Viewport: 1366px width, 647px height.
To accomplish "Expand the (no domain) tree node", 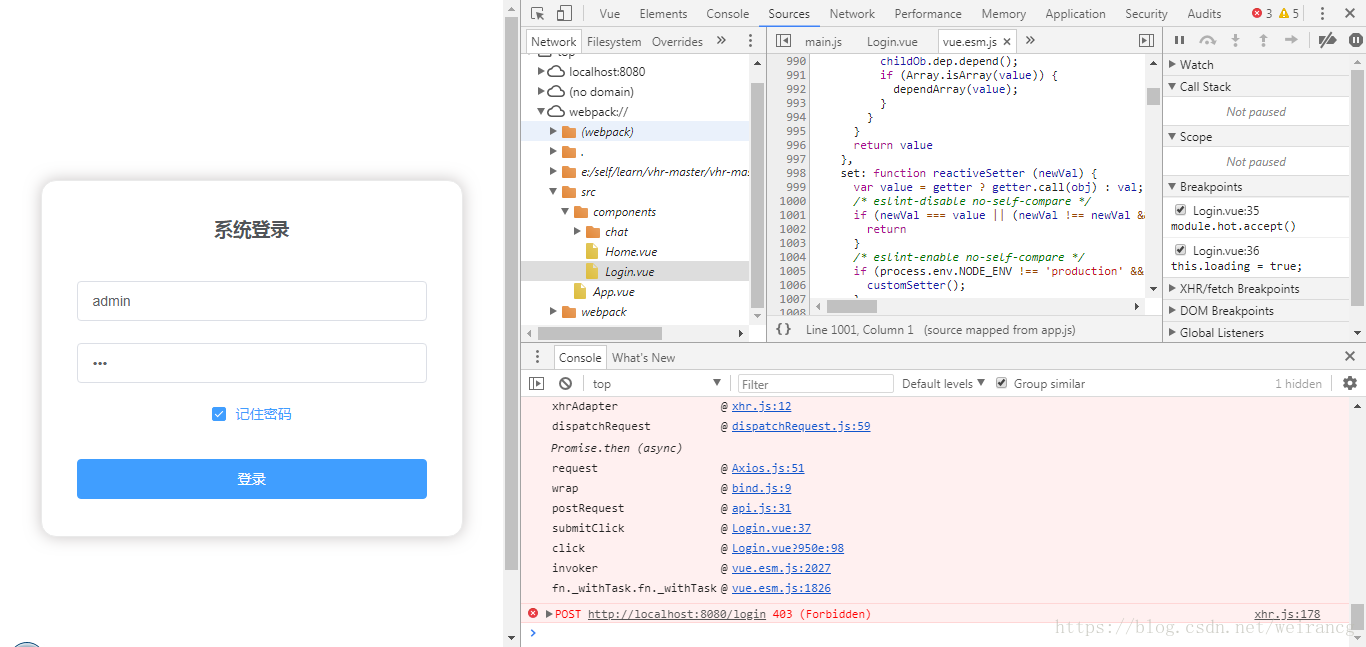I will [541, 91].
